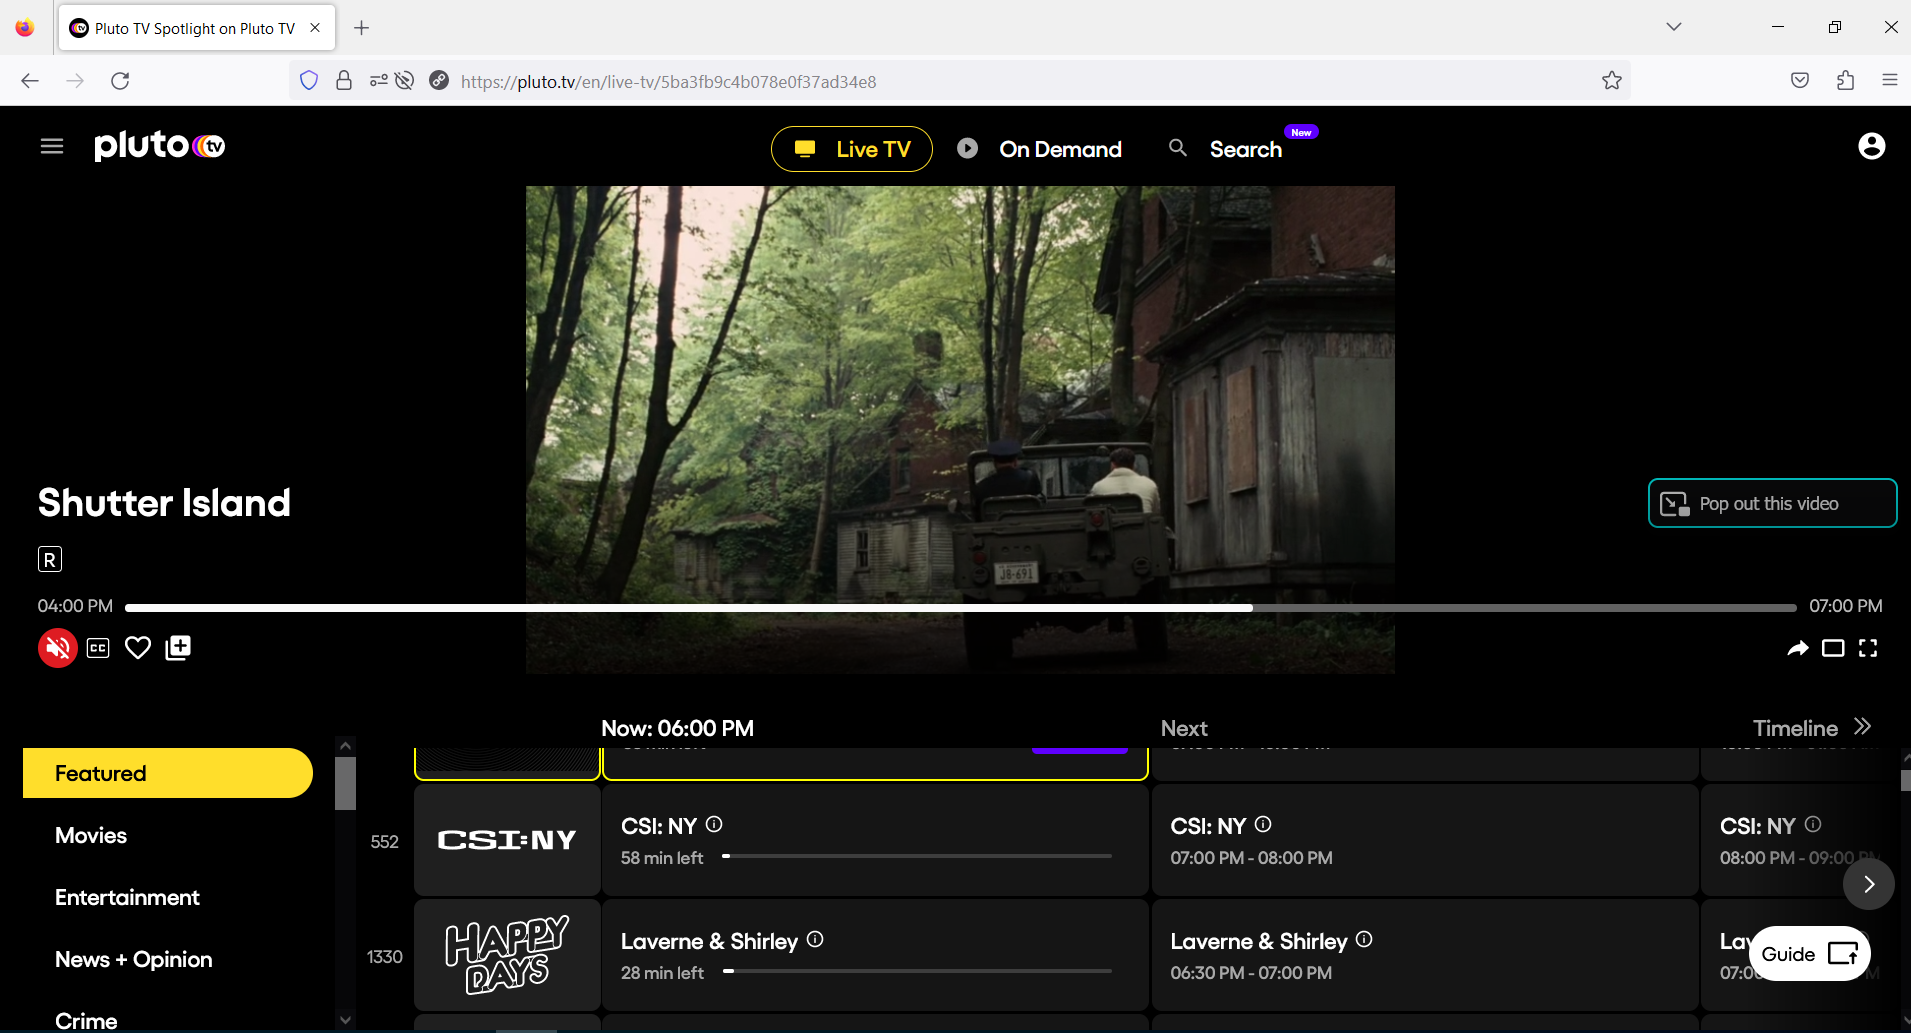The width and height of the screenshot is (1911, 1033).
Task: Enable closed captions
Action: click(x=97, y=647)
